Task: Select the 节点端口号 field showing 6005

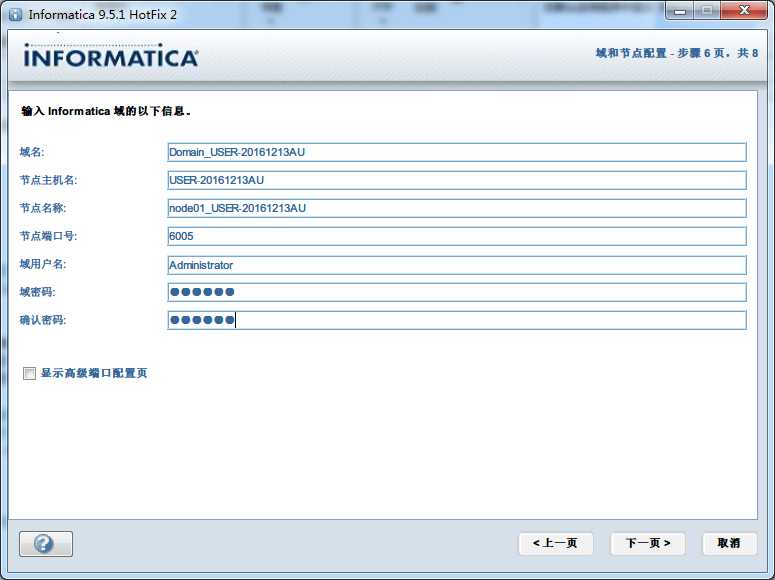Action: [457, 236]
